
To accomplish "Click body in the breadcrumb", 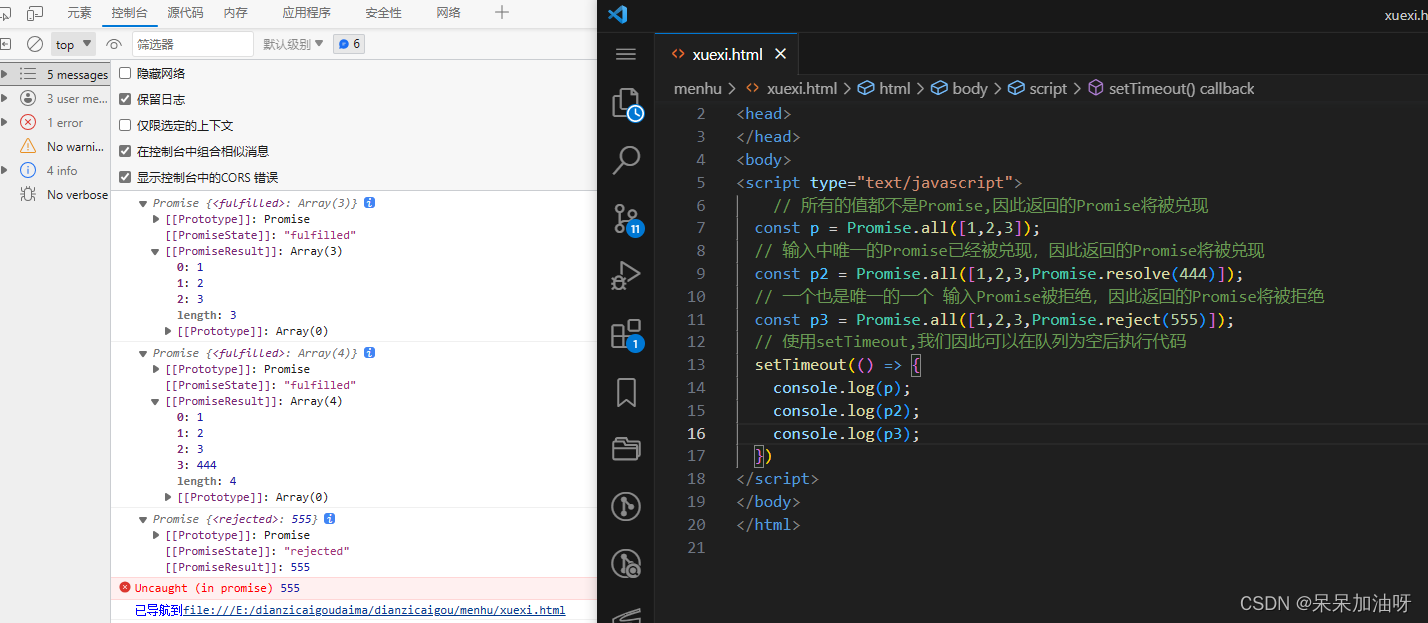I will pos(969,88).
